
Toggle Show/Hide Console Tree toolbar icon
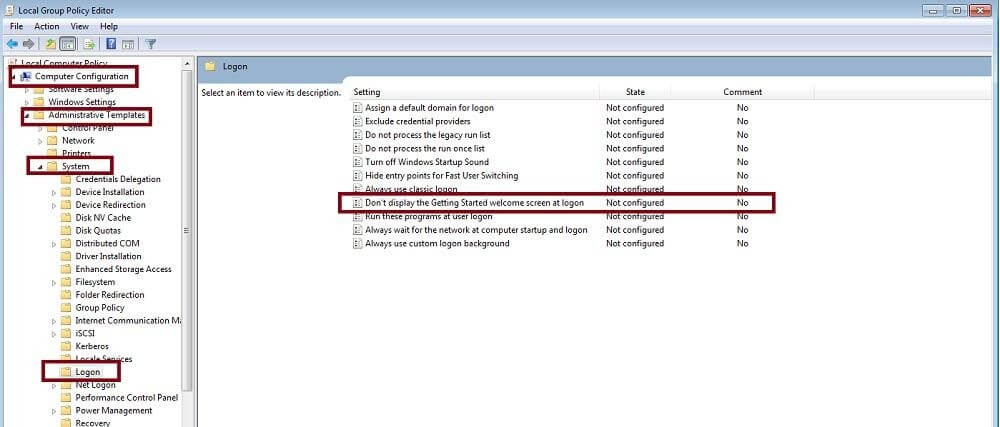coord(68,44)
